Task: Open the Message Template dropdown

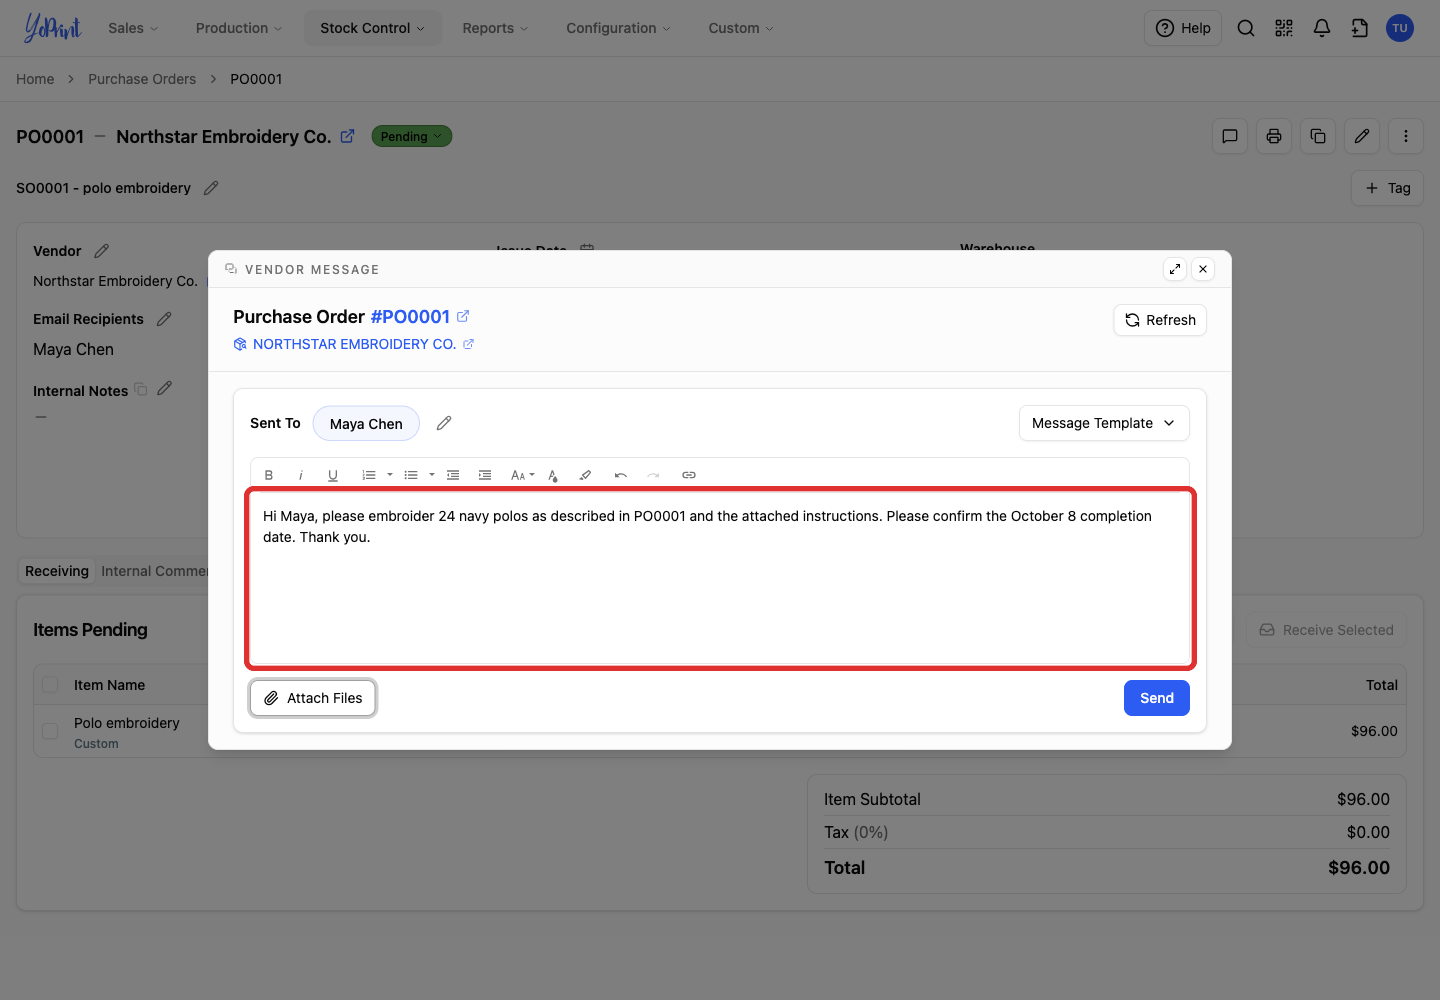Action: tap(1104, 423)
